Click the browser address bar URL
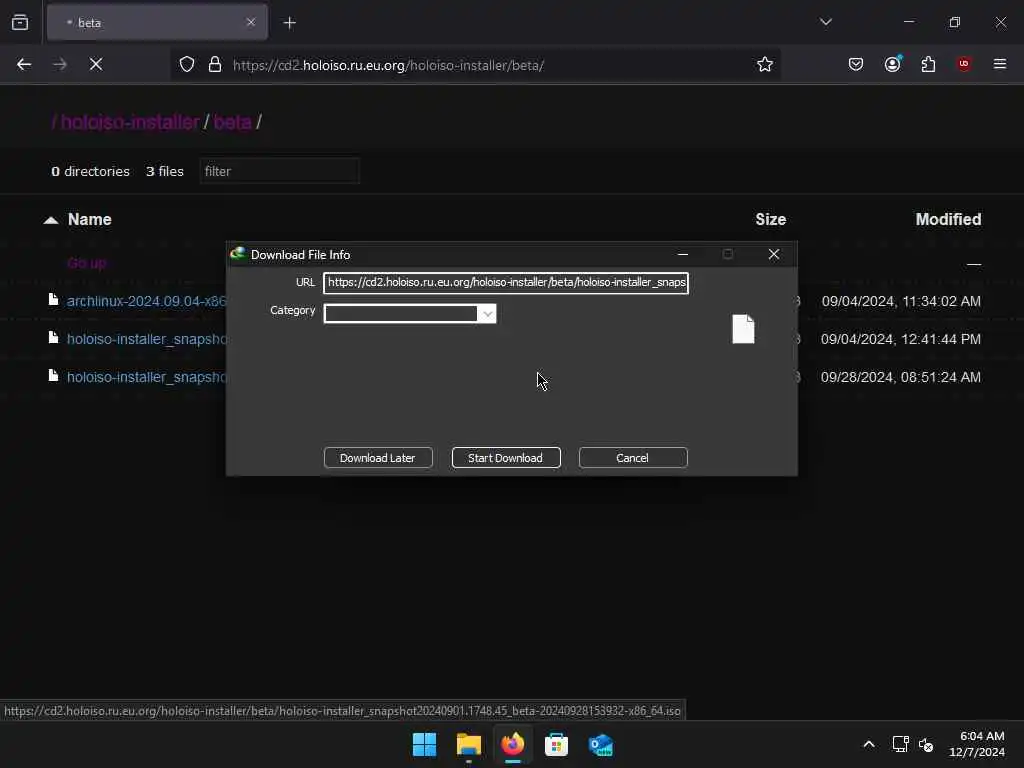 [x=389, y=65]
